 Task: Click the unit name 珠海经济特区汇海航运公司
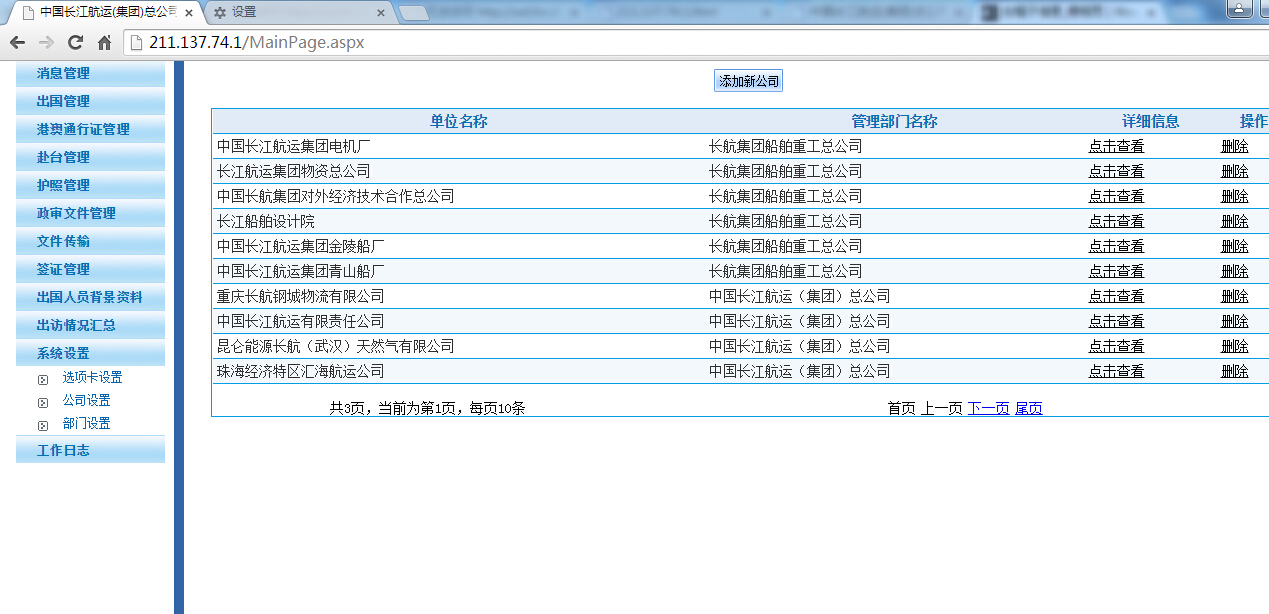pyautogui.click(x=301, y=371)
